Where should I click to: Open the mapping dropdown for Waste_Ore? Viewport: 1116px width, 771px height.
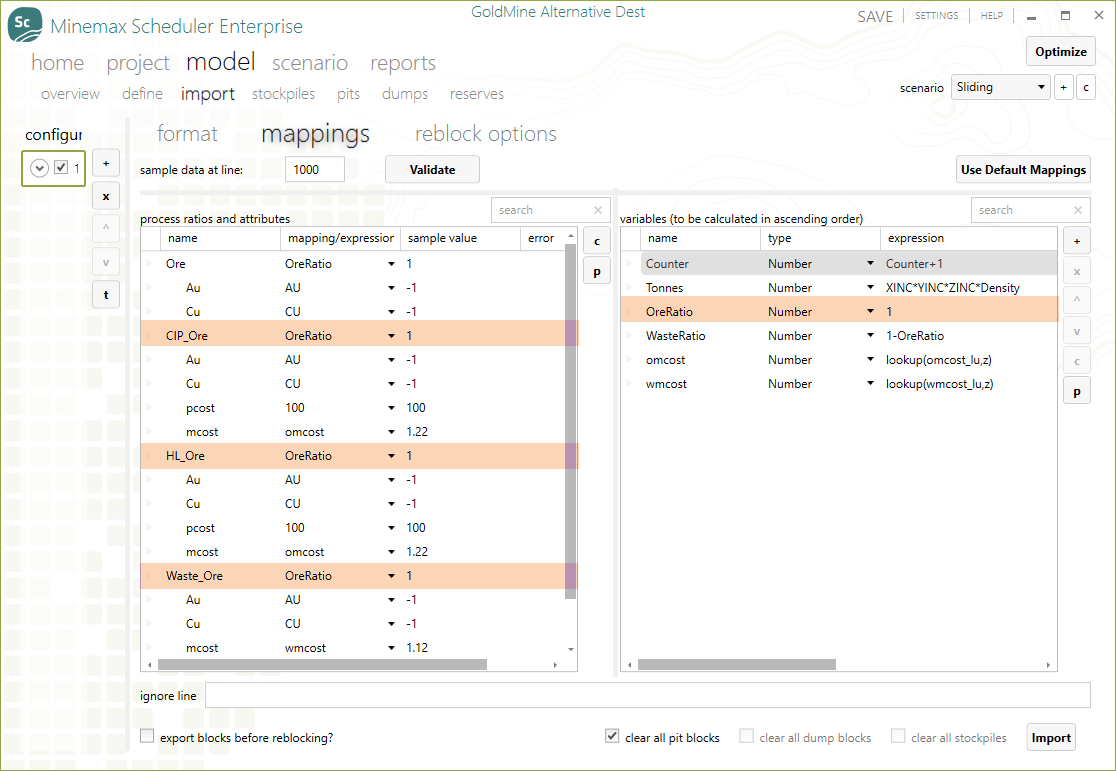[391, 576]
